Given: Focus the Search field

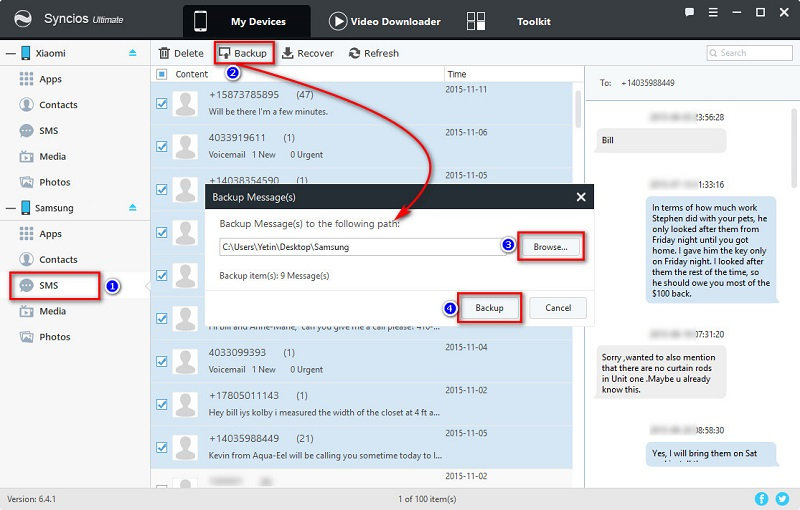Looking at the screenshot, I should [x=749, y=53].
